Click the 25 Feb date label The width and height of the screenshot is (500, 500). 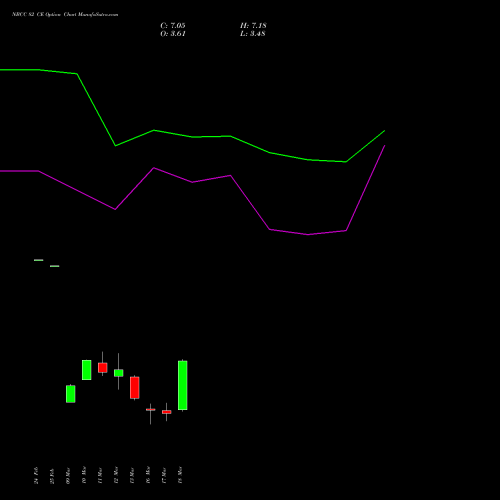coord(52,476)
